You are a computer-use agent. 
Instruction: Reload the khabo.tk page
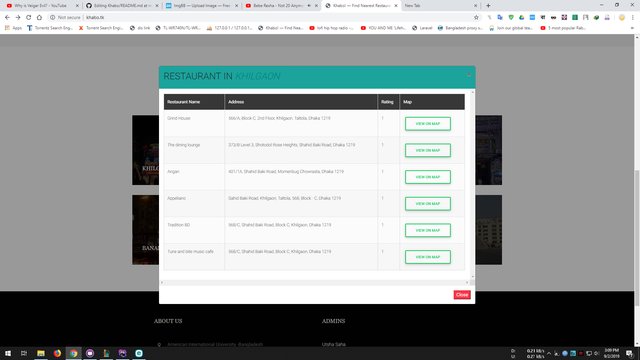click(29, 18)
